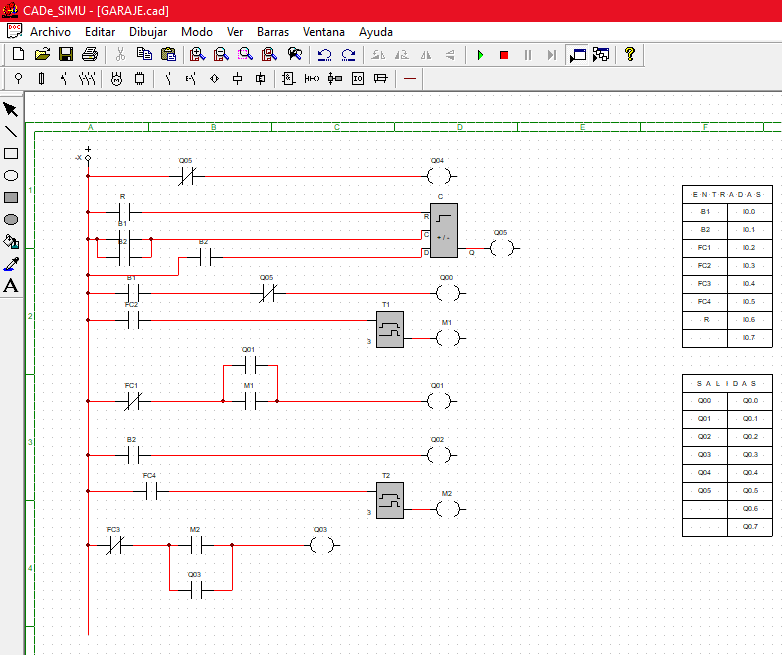Click the save floppy disk icon
The image size is (782, 655).
pos(66,54)
